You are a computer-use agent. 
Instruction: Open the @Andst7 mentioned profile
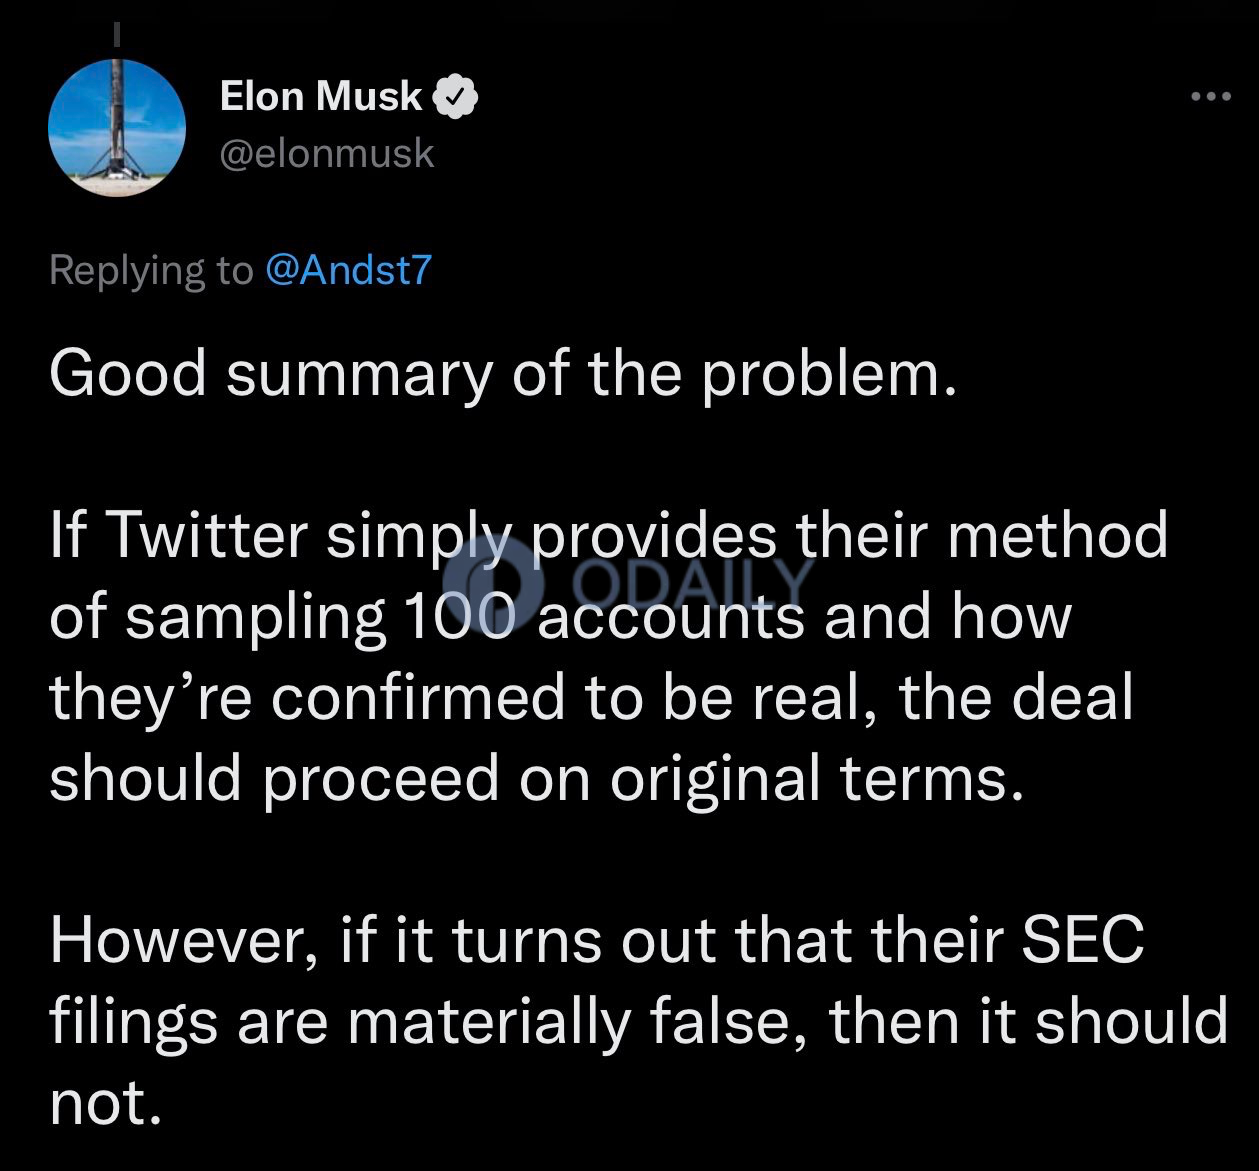point(347,270)
